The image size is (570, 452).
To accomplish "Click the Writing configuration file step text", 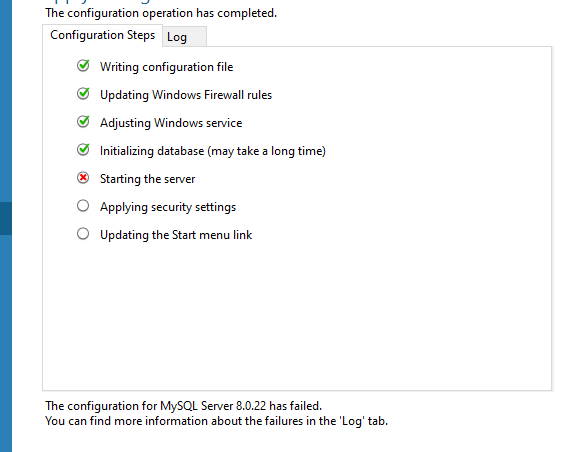I will tap(166, 67).
